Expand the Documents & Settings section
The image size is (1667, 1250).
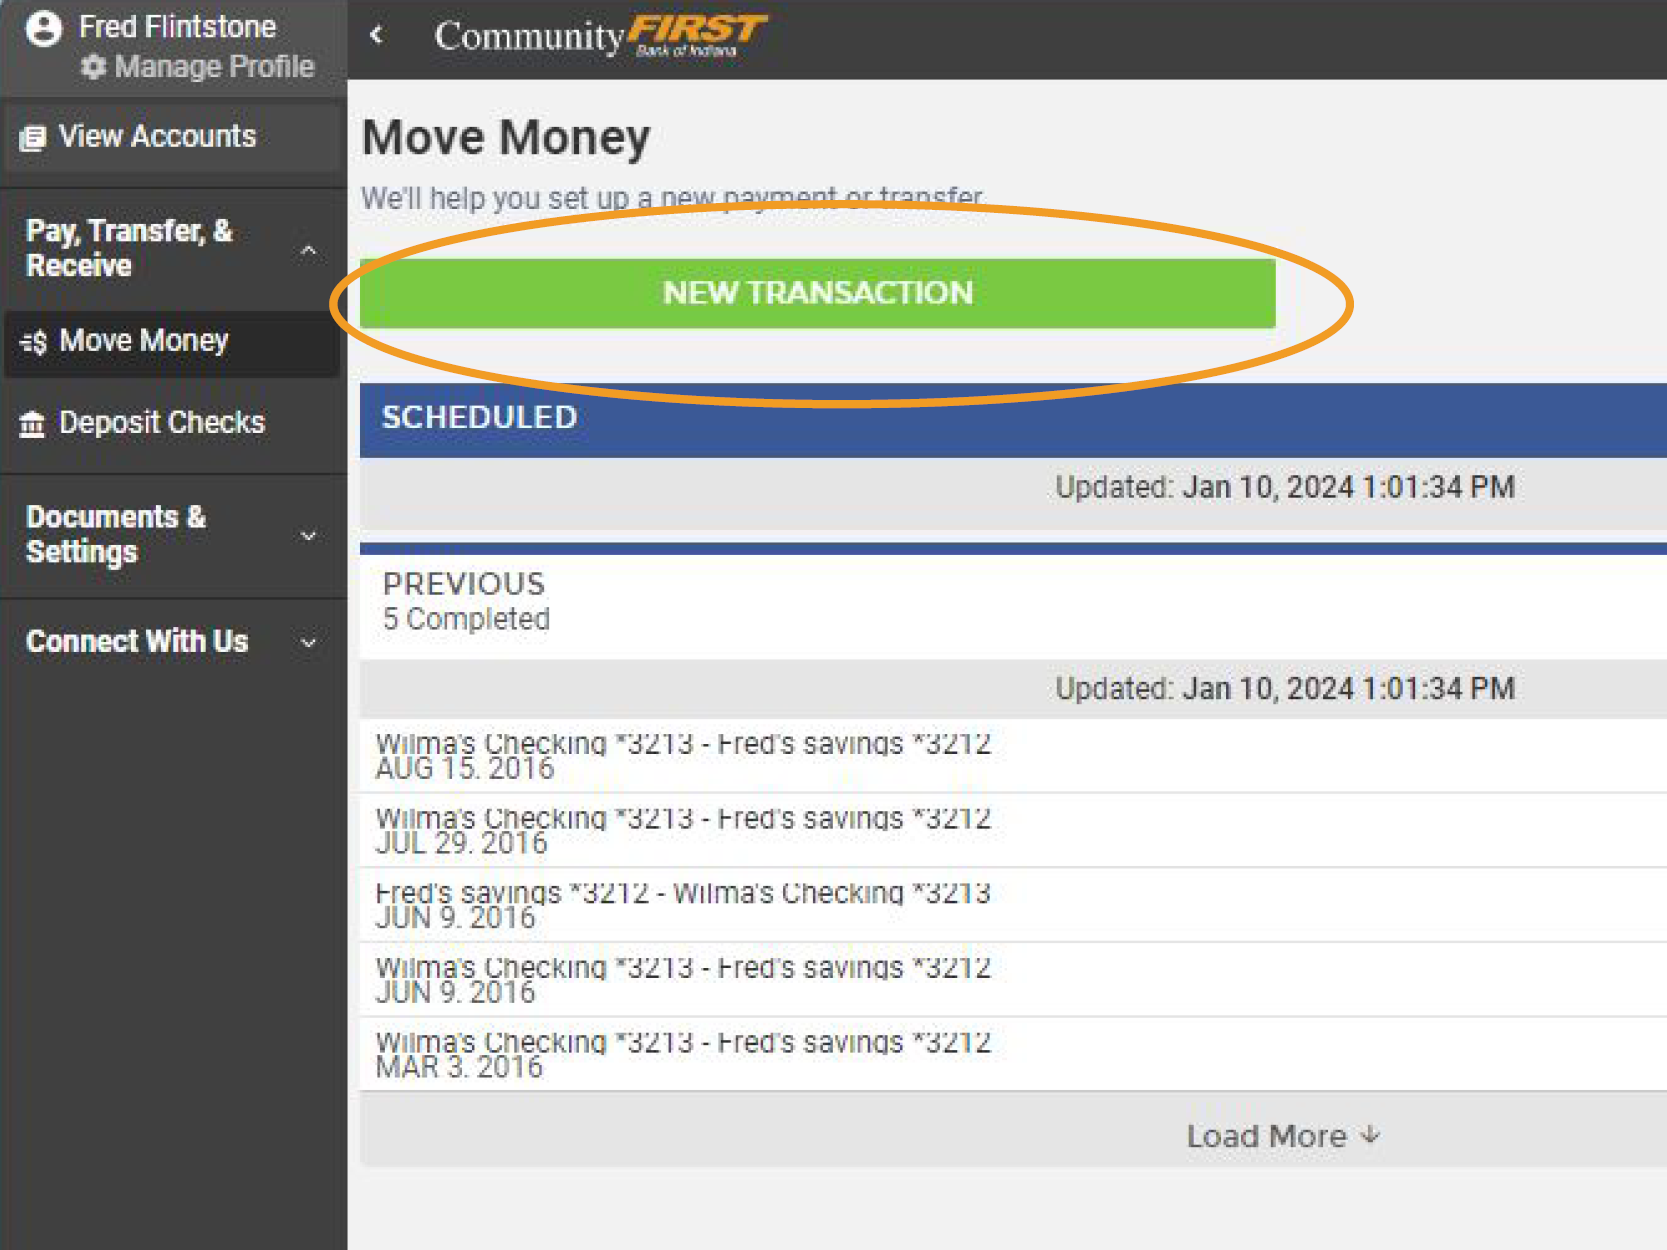[308, 535]
